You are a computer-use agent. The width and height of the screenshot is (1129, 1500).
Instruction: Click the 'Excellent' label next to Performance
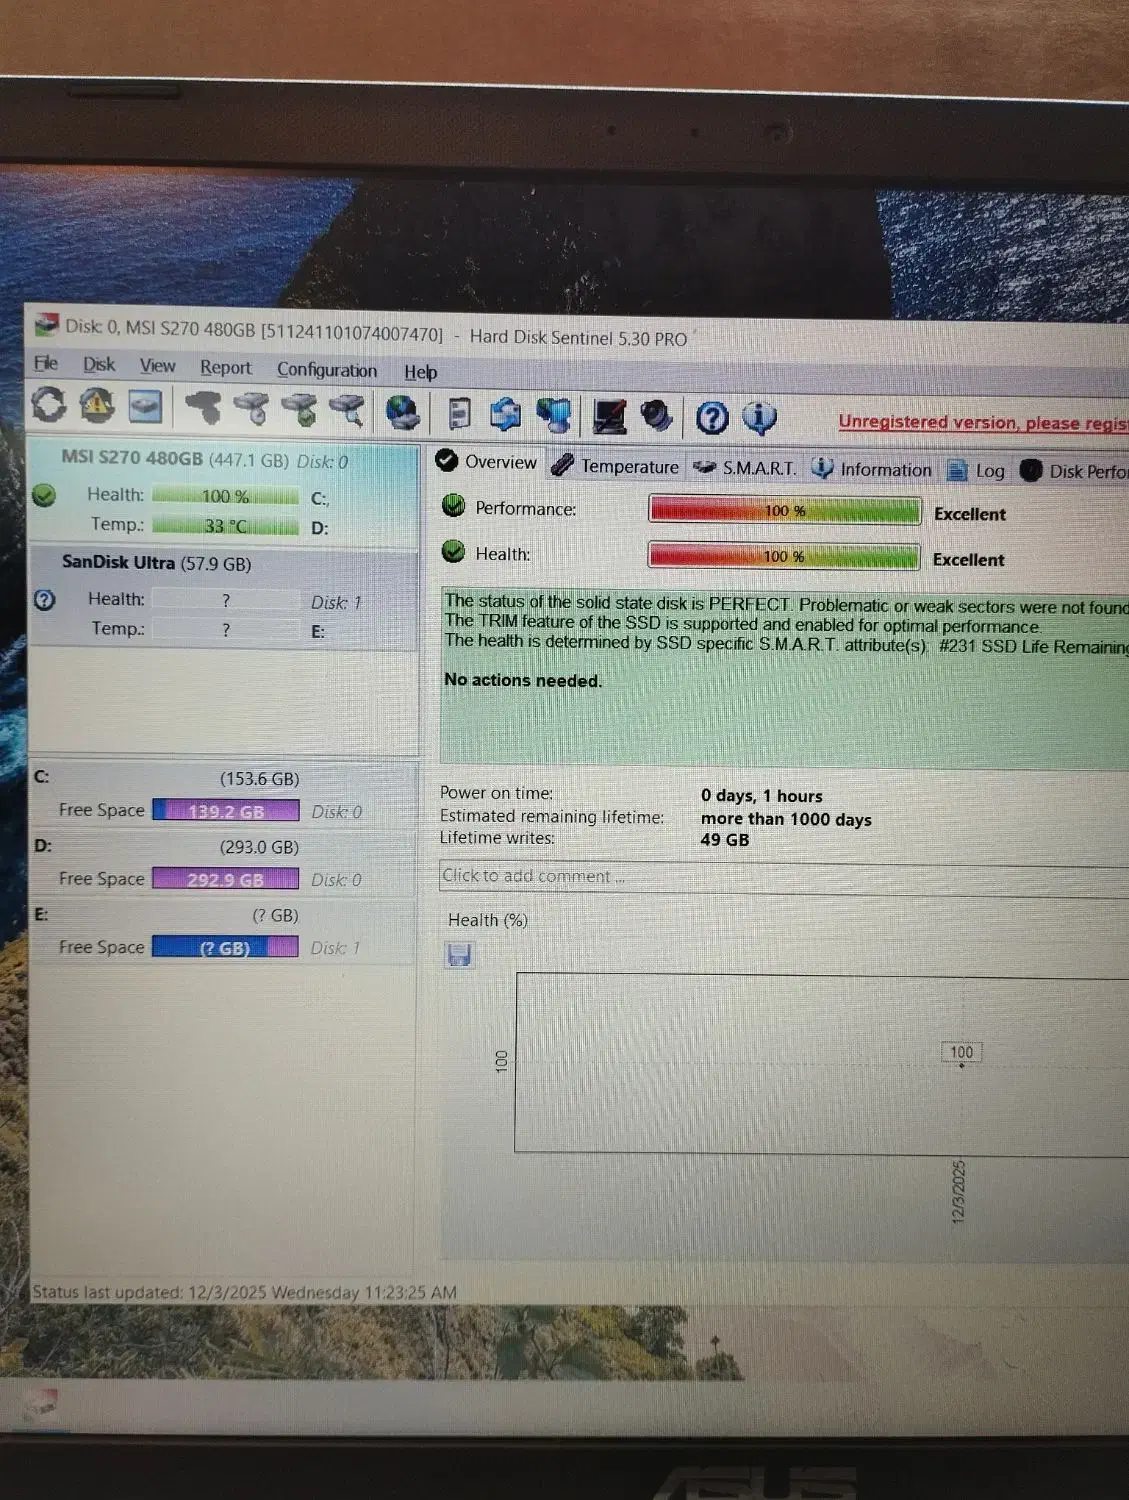pyautogui.click(x=970, y=514)
